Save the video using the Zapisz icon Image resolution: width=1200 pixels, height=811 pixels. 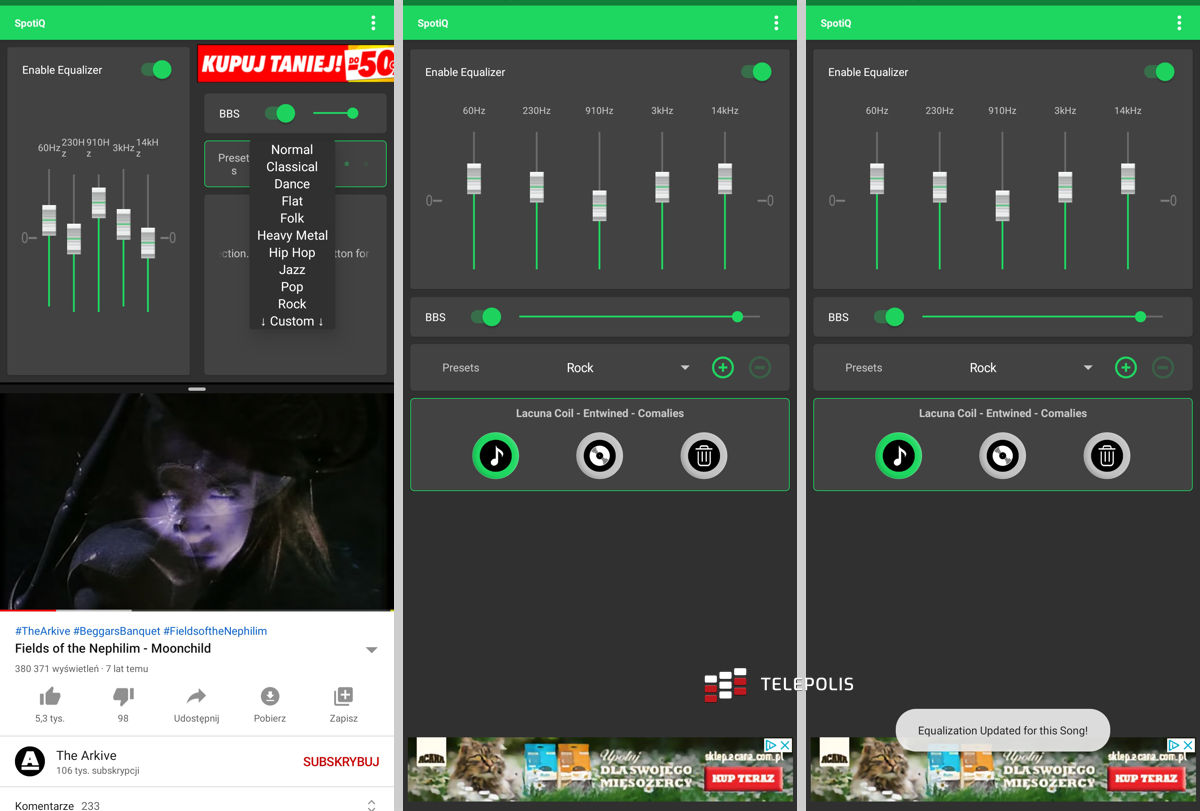coord(343,697)
